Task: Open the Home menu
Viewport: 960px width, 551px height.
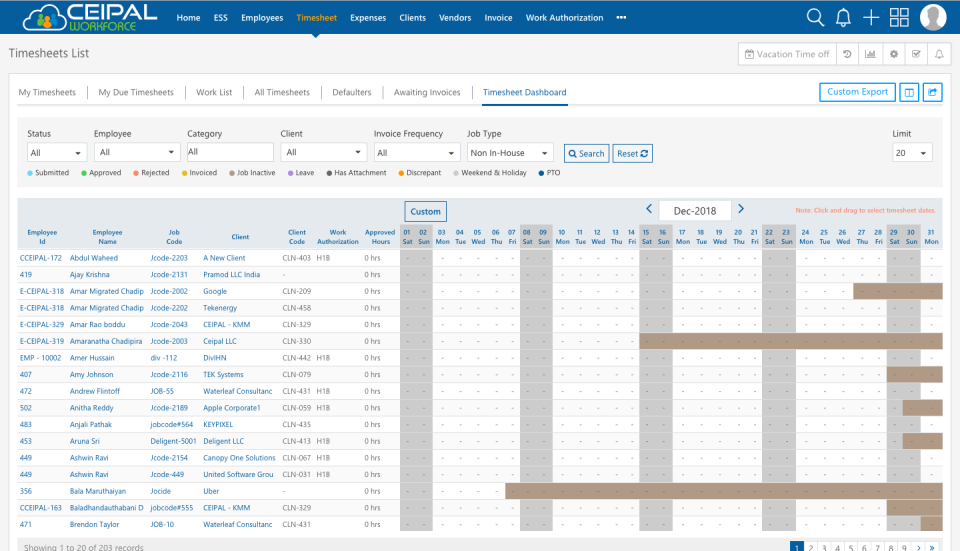Action: coord(189,18)
